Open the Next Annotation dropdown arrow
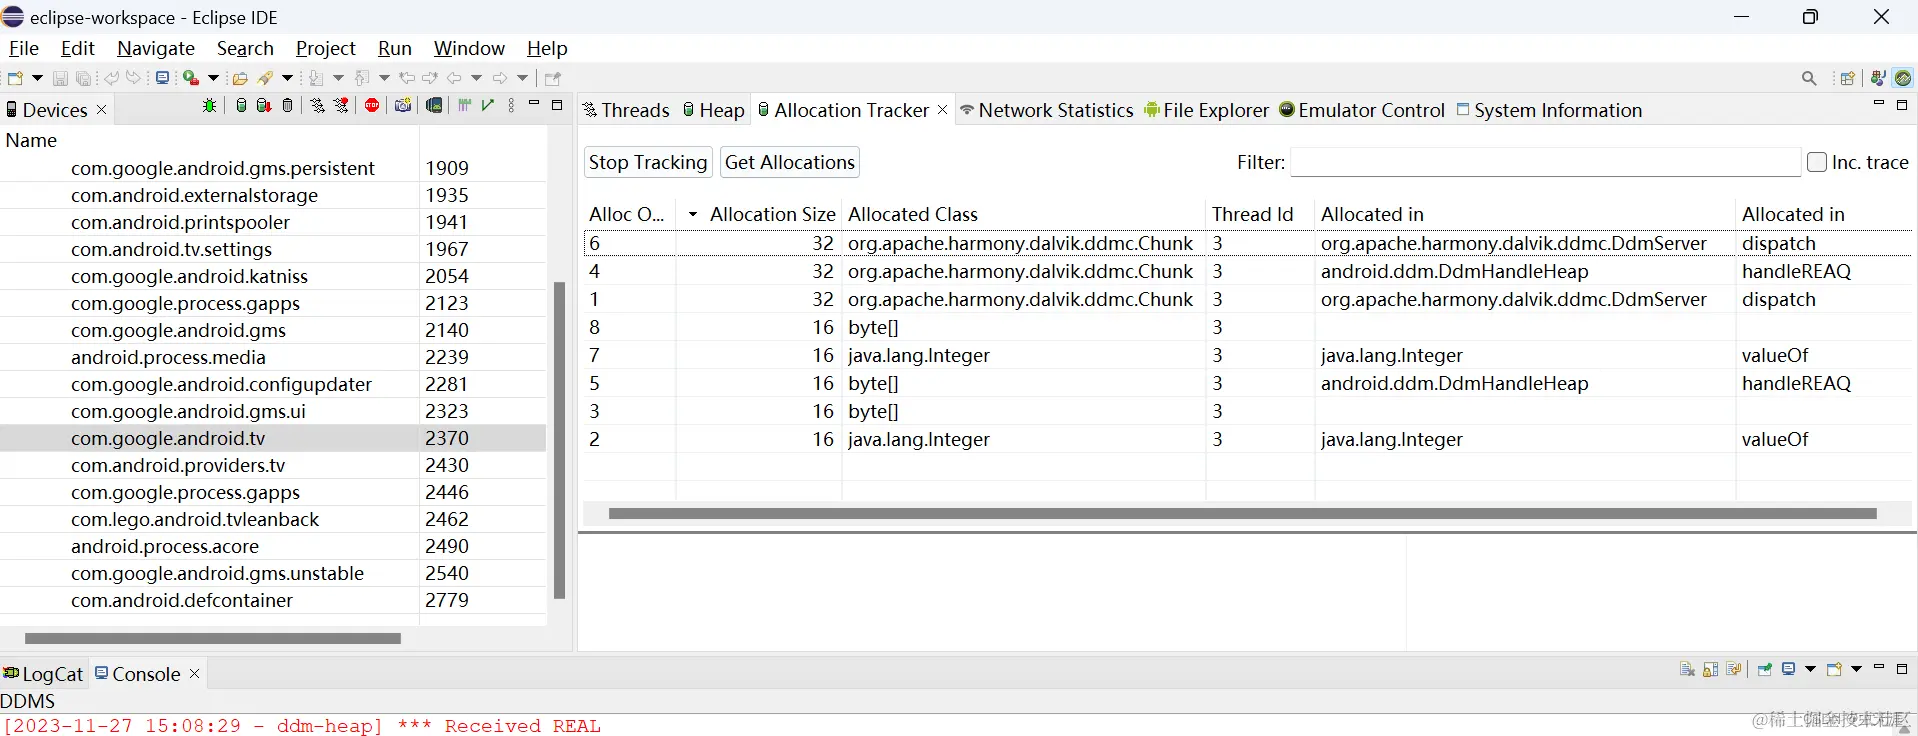1918x736 pixels. [338, 78]
